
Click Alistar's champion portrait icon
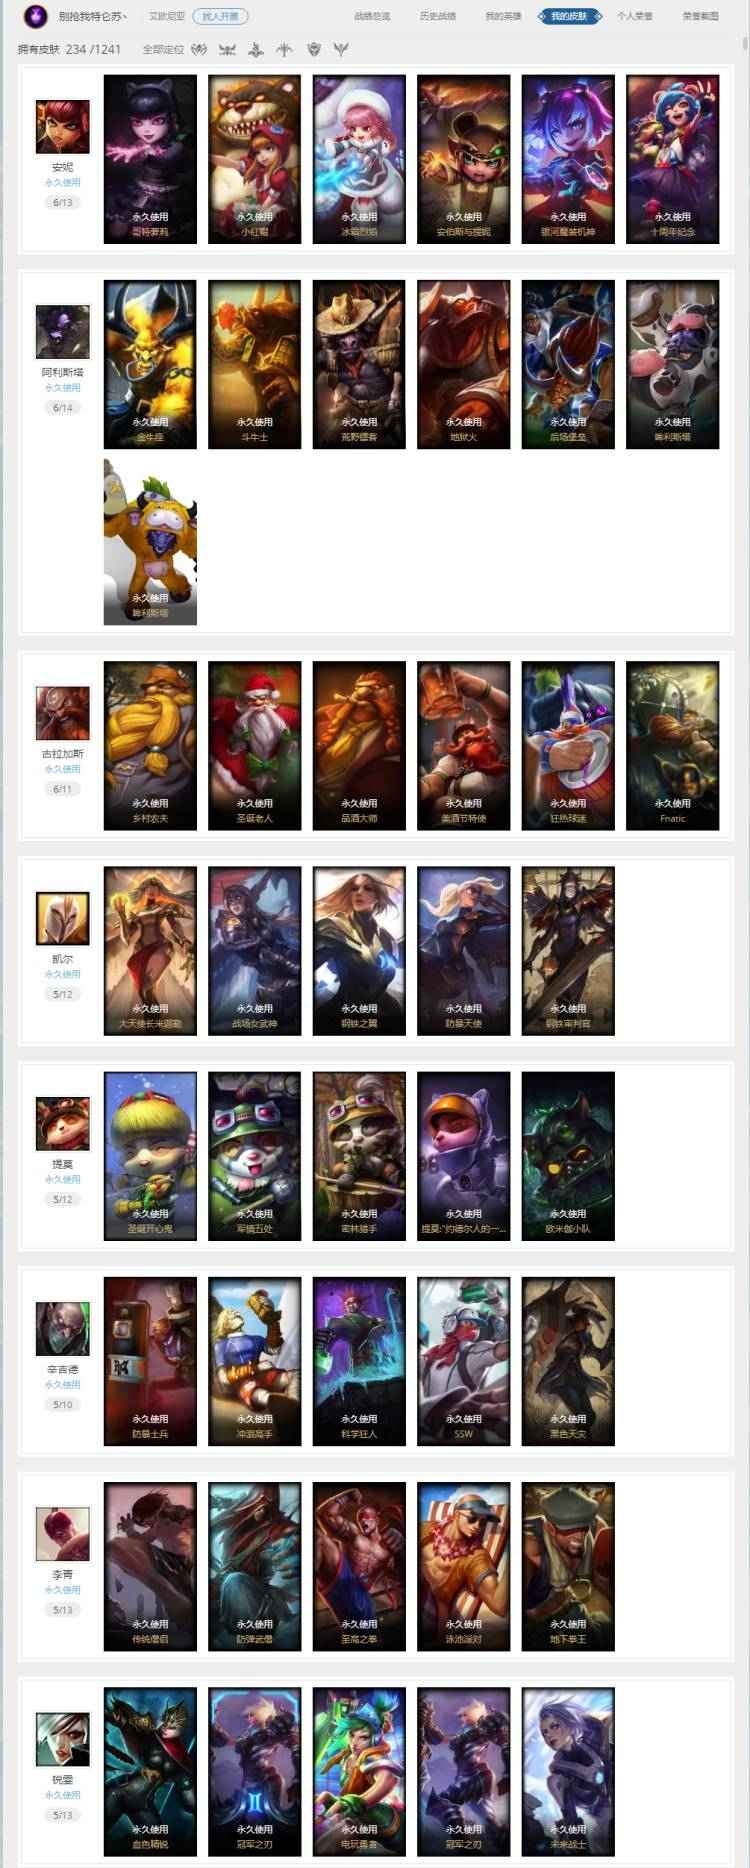click(x=62, y=332)
